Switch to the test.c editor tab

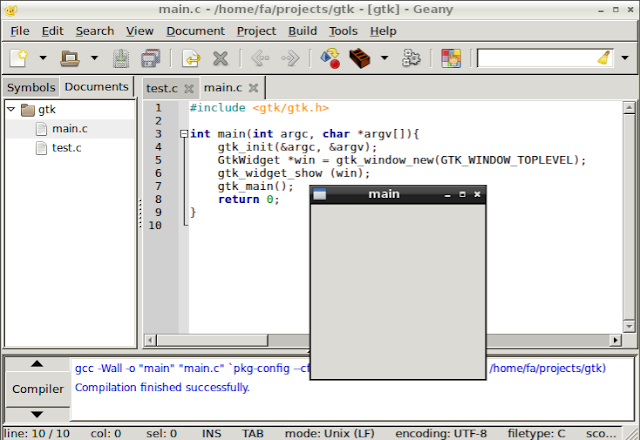(x=162, y=88)
